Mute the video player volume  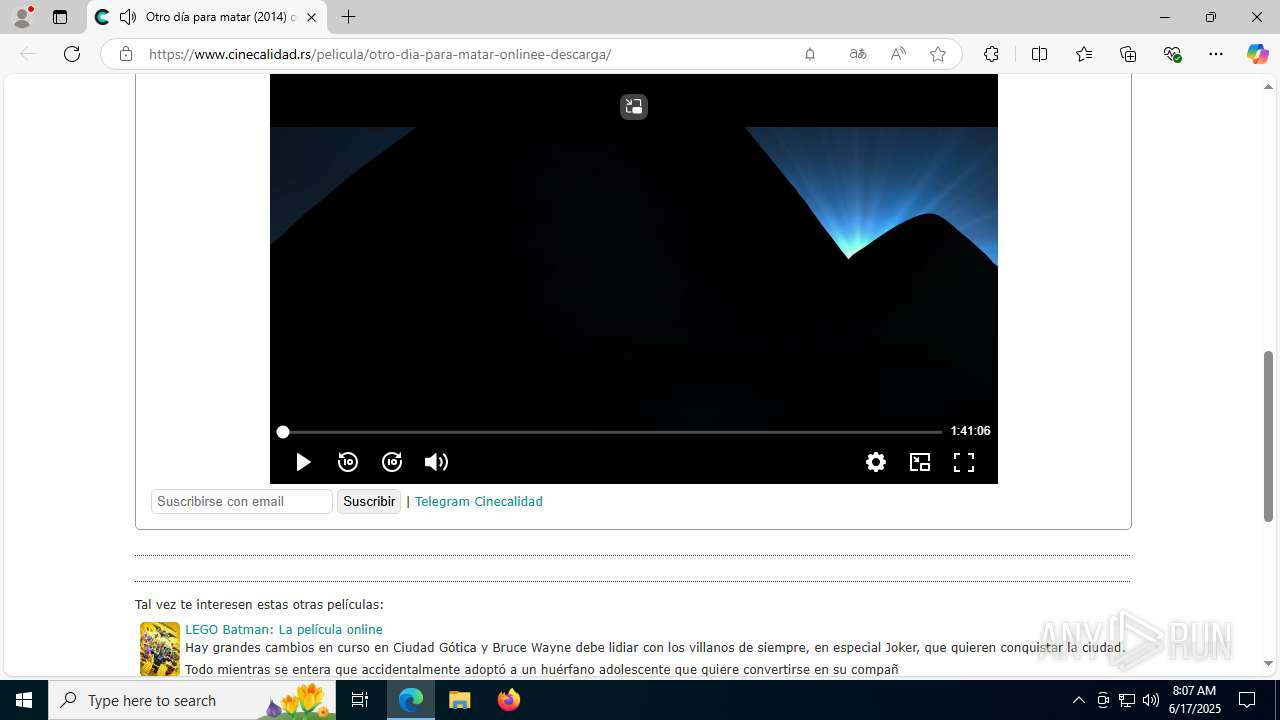pyautogui.click(x=436, y=462)
